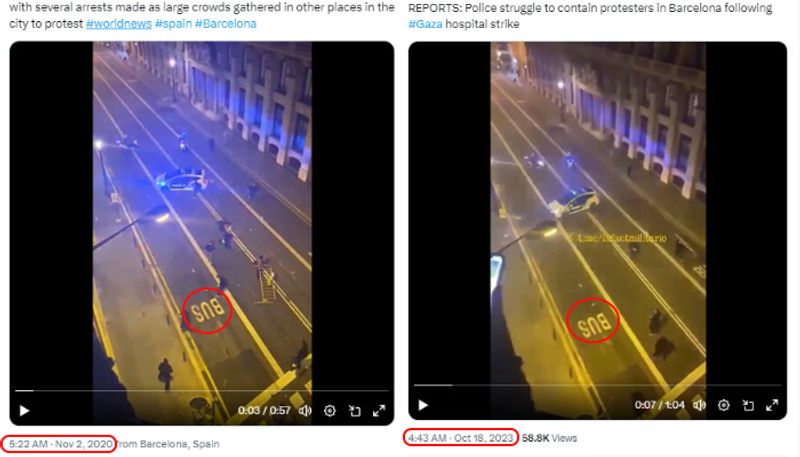
Task: Enable picture-in-picture on the left video
Action: (x=355, y=411)
